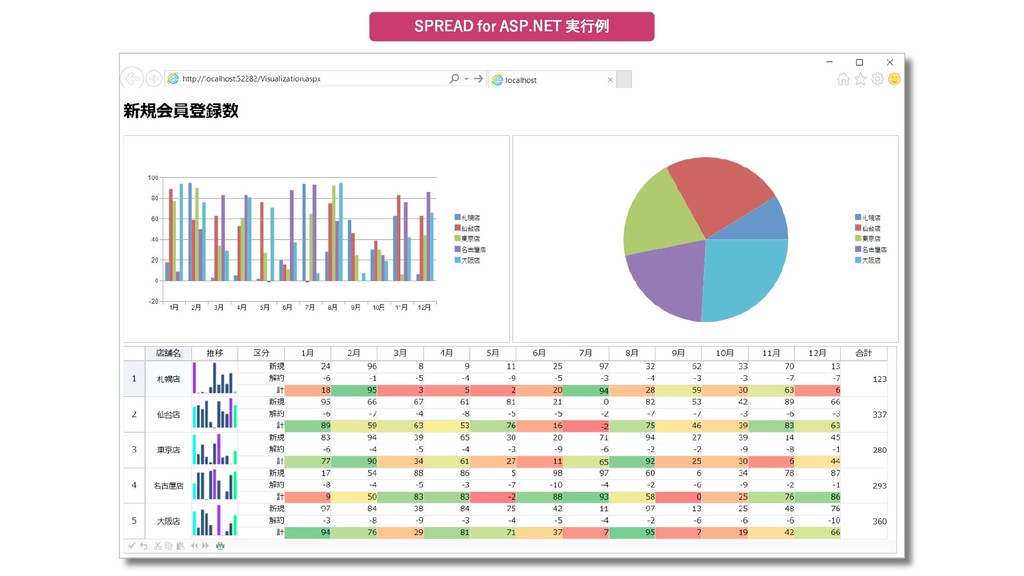
Task: Select the 区分 column header
Action: [261, 353]
